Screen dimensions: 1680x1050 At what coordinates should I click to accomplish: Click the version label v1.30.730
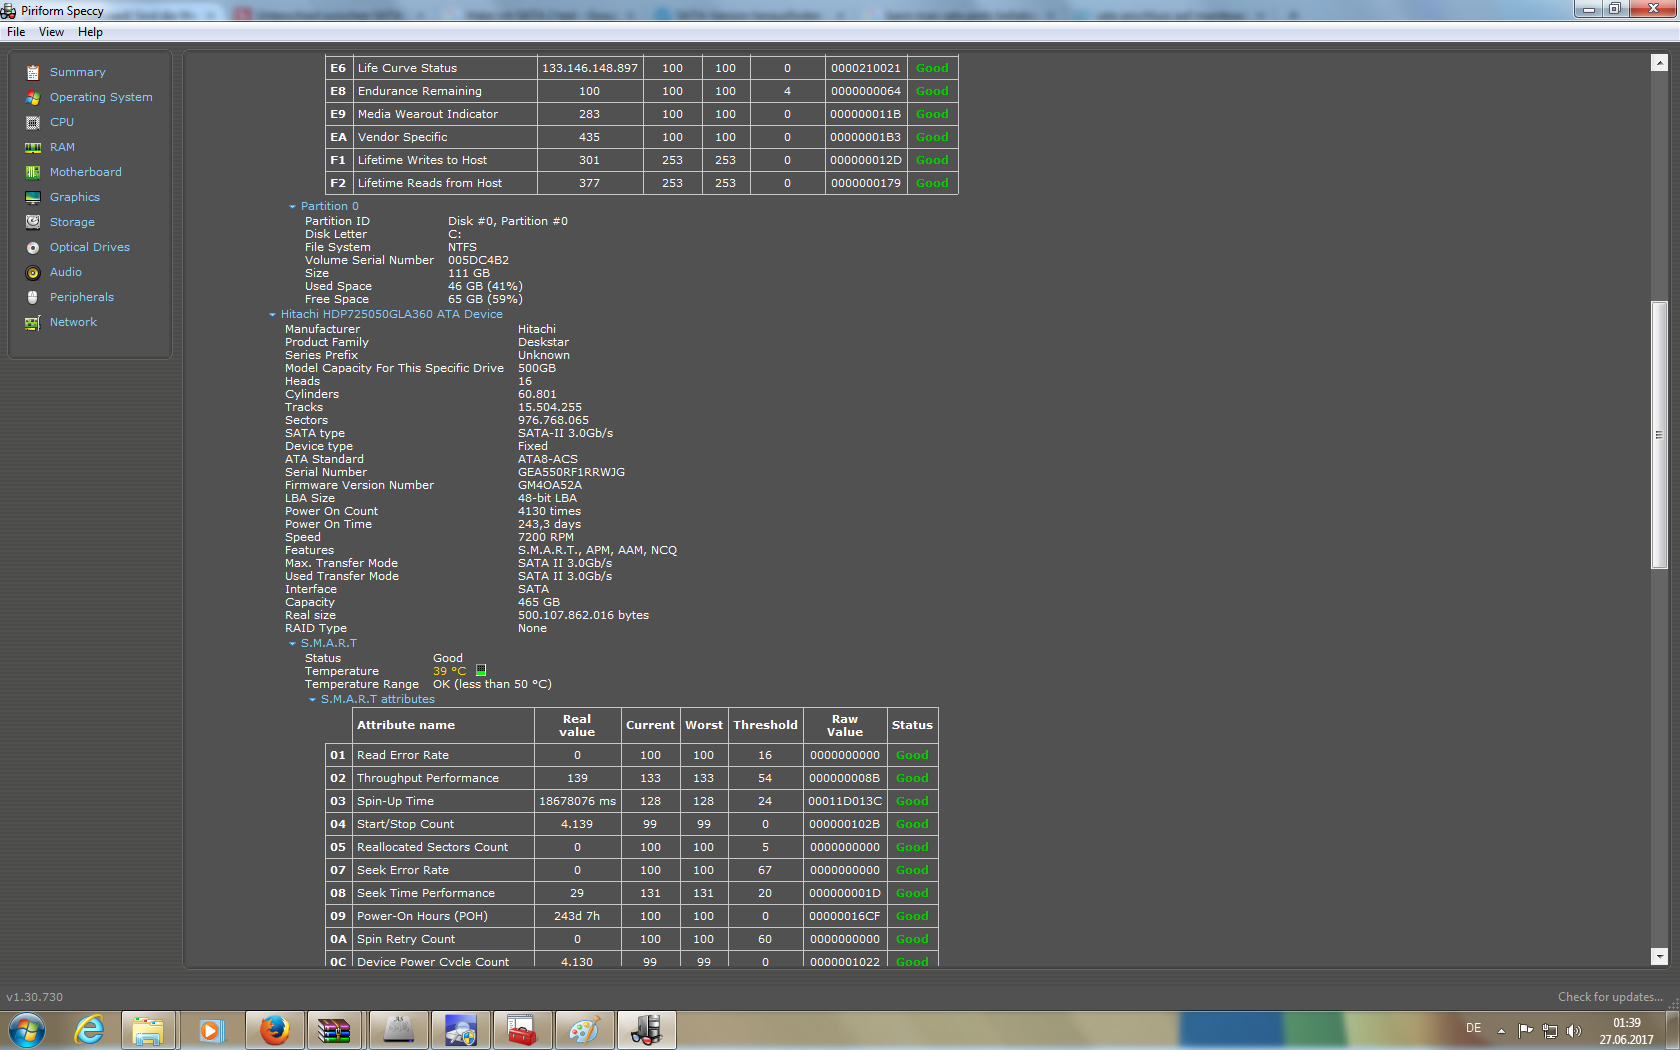point(34,997)
